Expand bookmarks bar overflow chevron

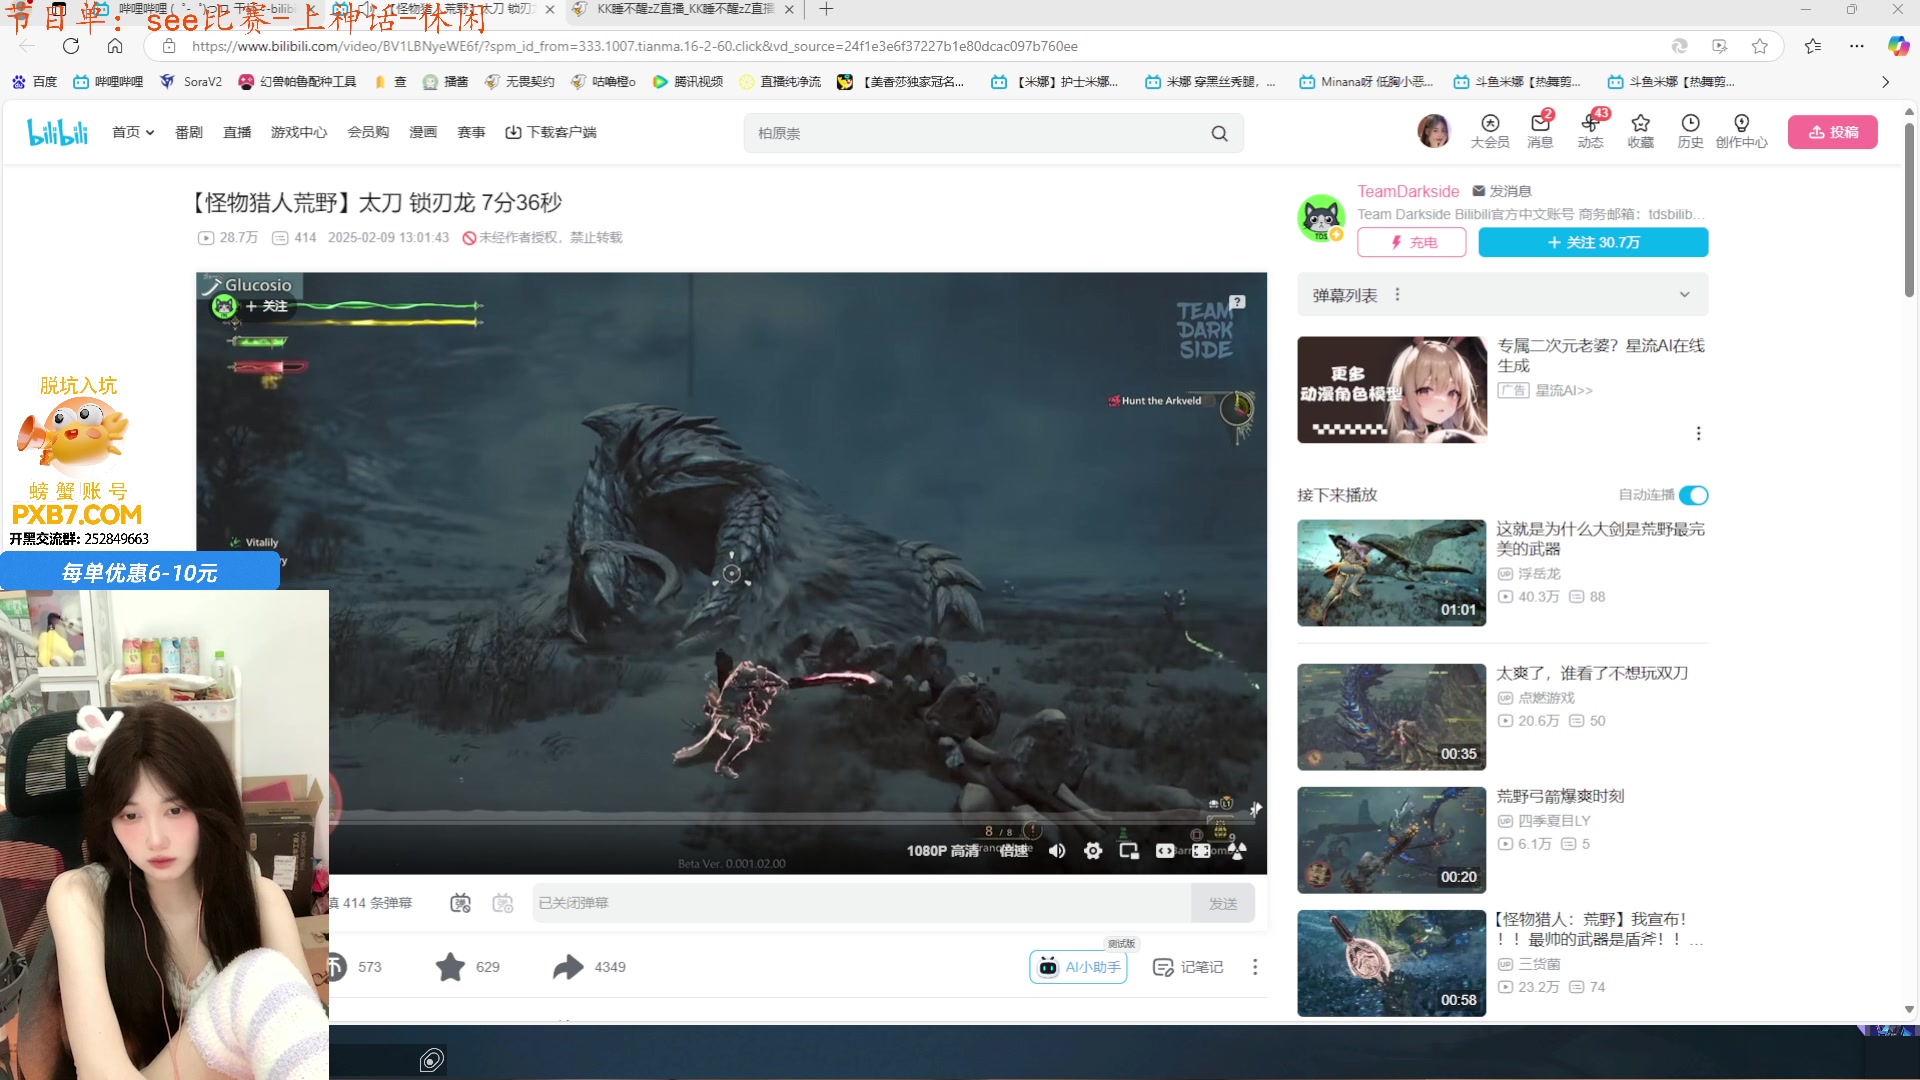click(1885, 82)
